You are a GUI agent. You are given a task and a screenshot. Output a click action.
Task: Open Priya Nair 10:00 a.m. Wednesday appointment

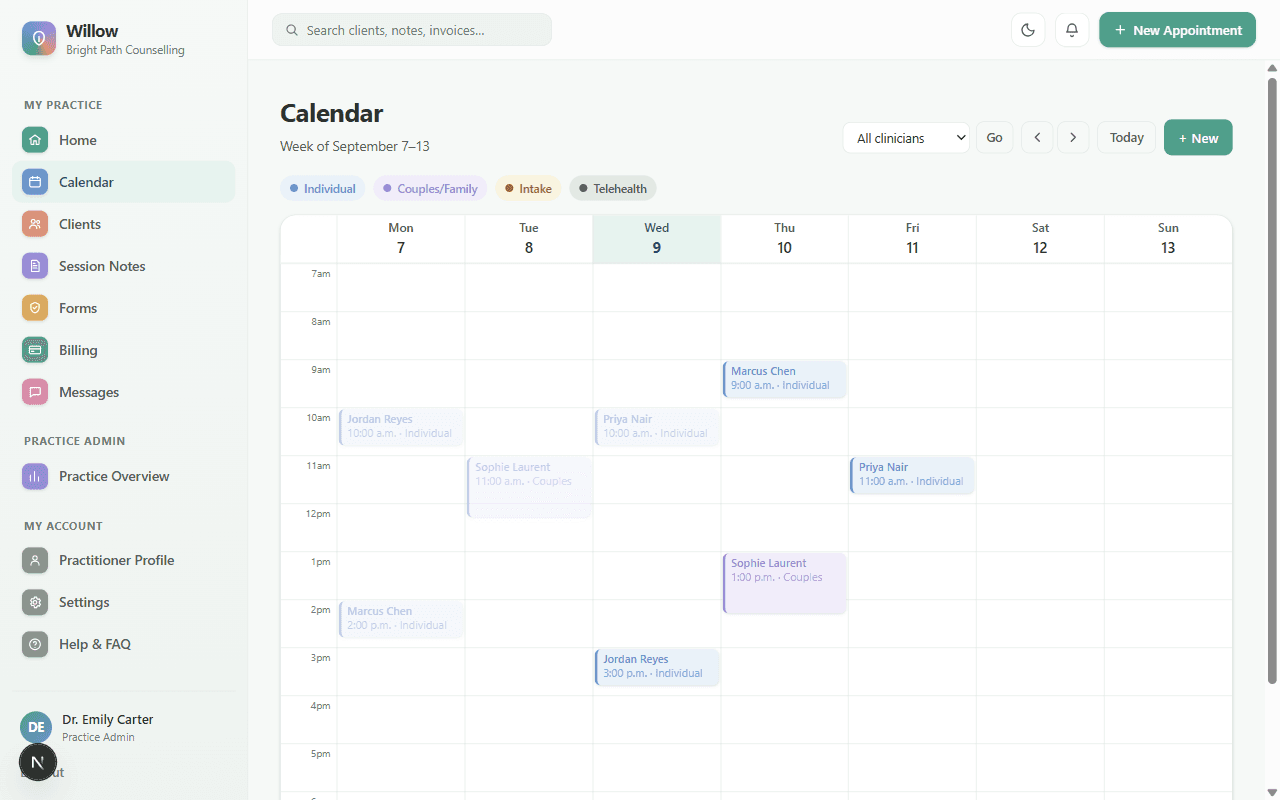657,427
